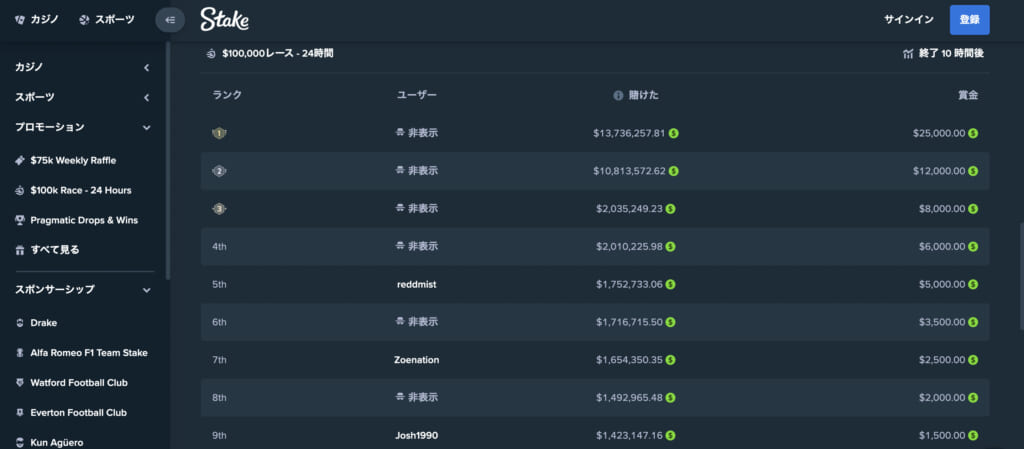Click green currency icon beside $25,000.00 prize
This screenshot has height=449, width=1024.
pos(973,133)
